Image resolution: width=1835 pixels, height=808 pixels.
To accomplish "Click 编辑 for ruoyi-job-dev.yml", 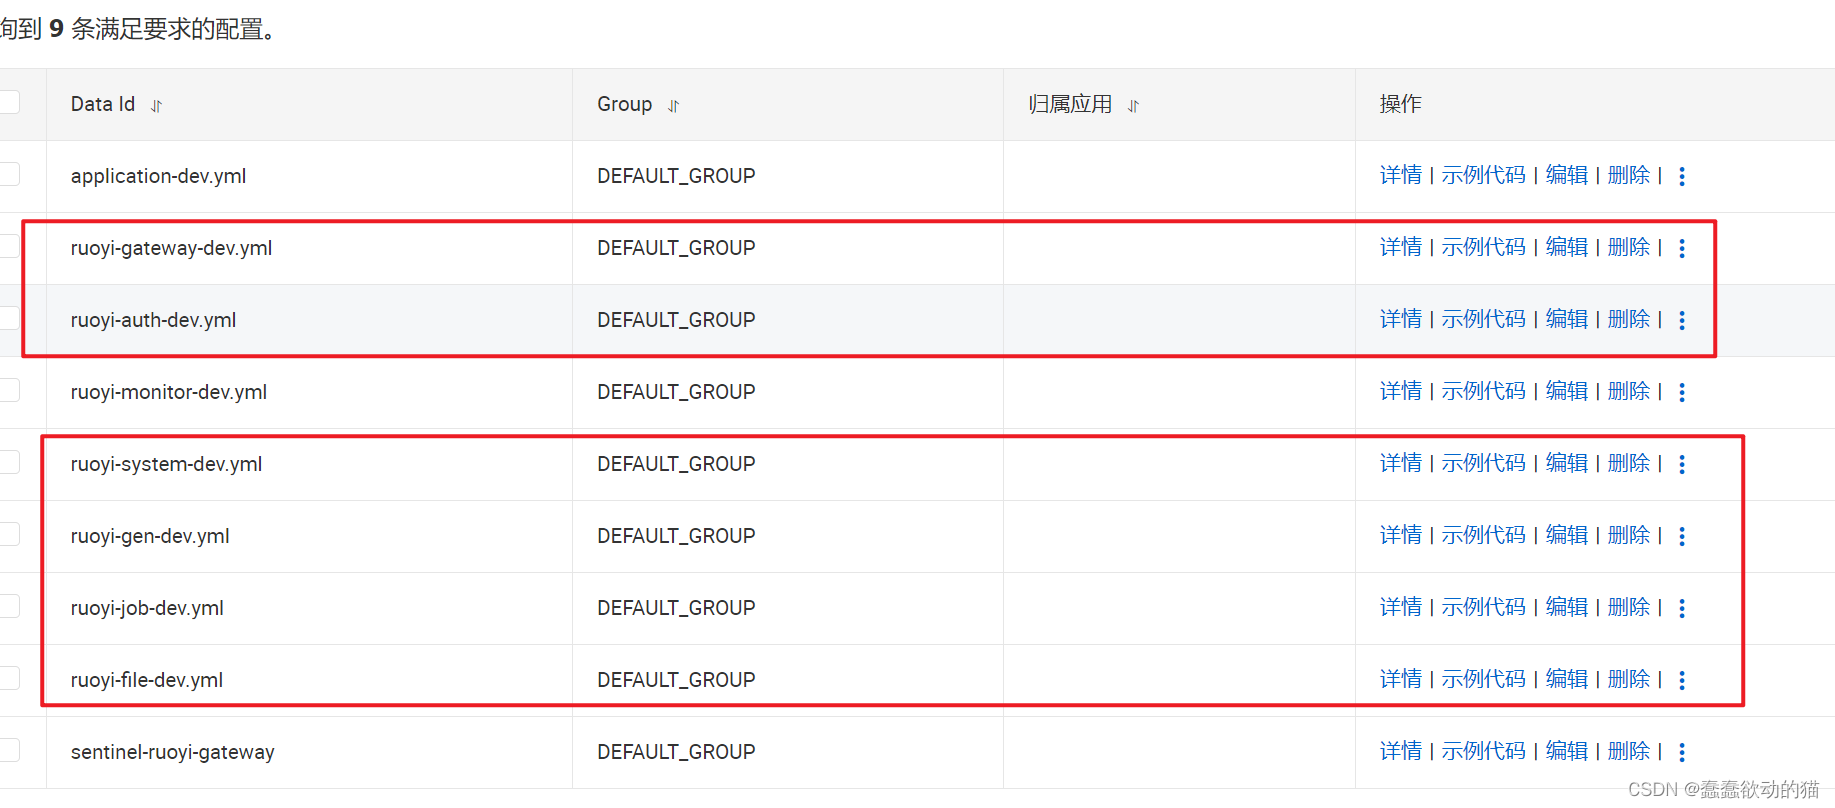I will click(x=1566, y=607).
